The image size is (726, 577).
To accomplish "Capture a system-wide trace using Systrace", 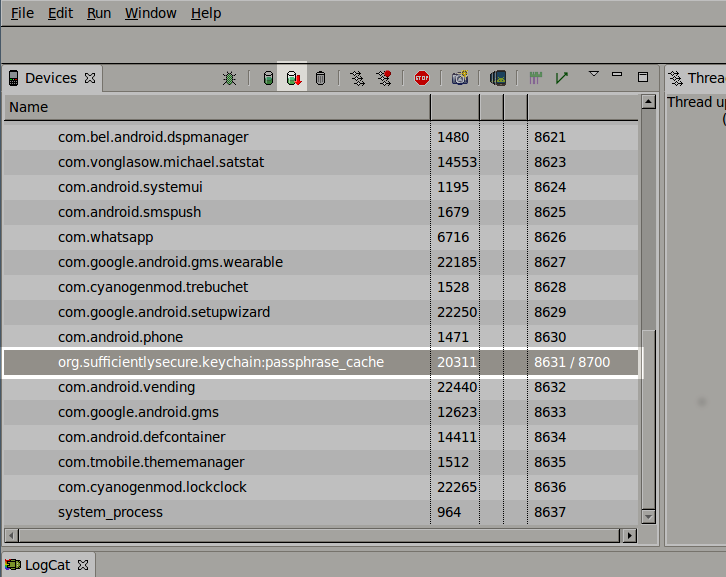I will click(536, 78).
